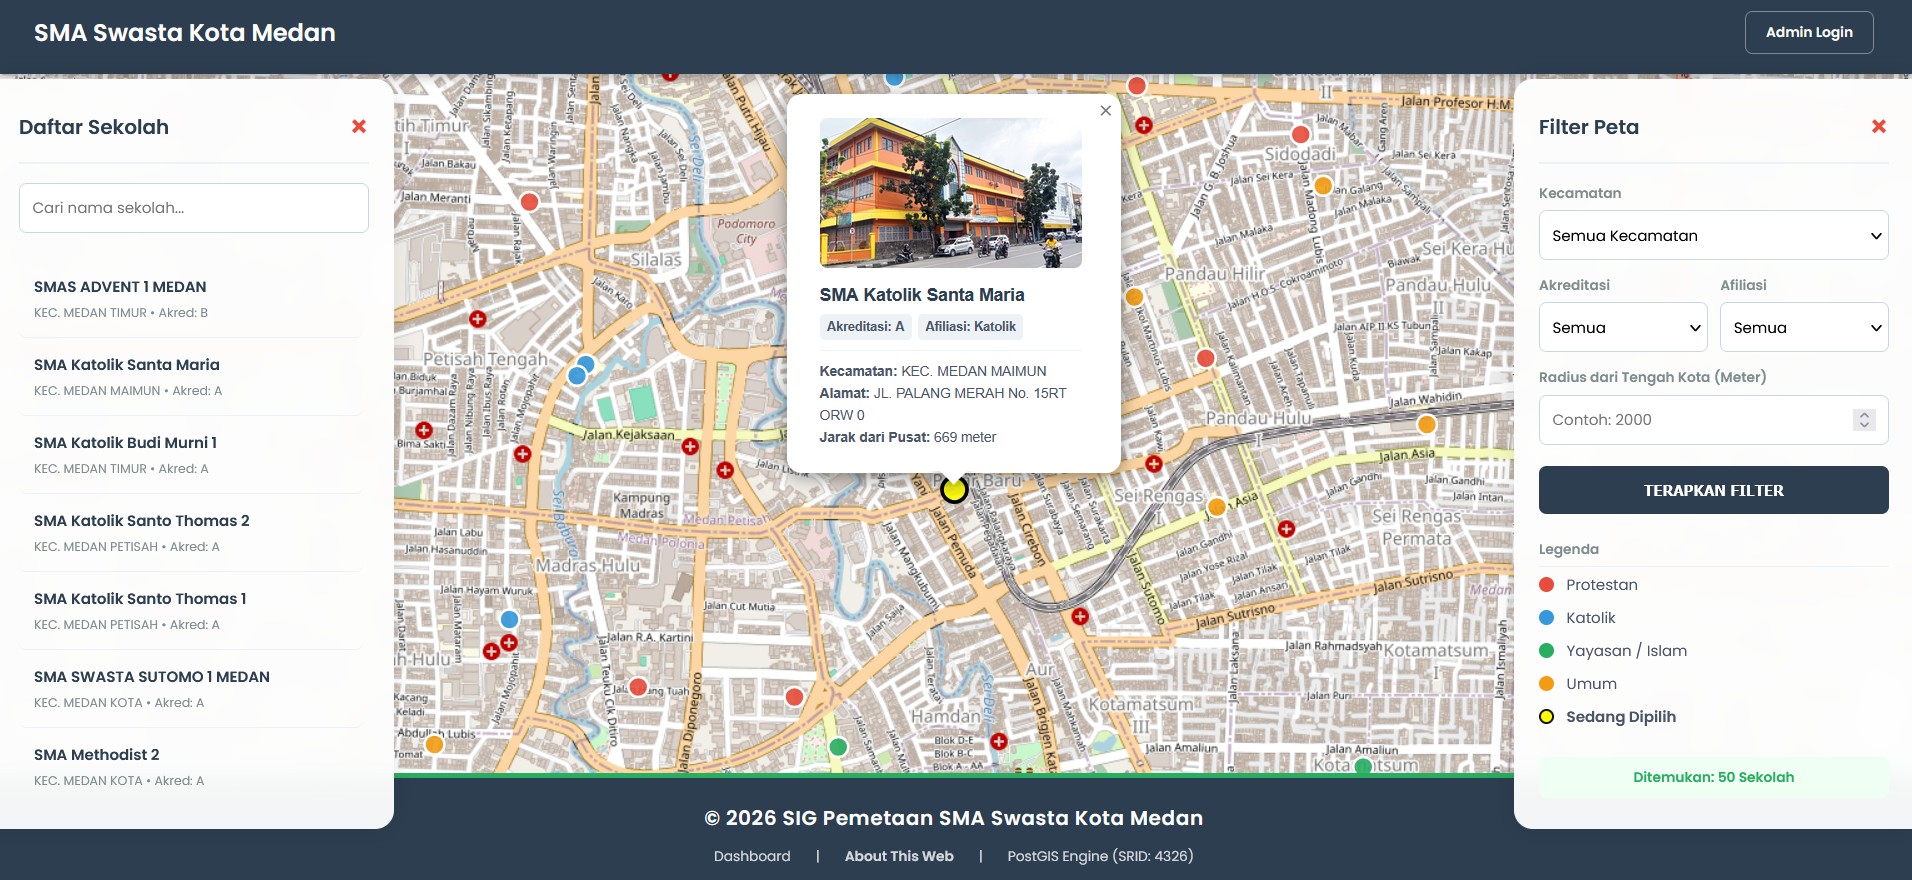Open the Afiliasi dropdown
The height and width of the screenshot is (880, 1912).
[1804, 327]
